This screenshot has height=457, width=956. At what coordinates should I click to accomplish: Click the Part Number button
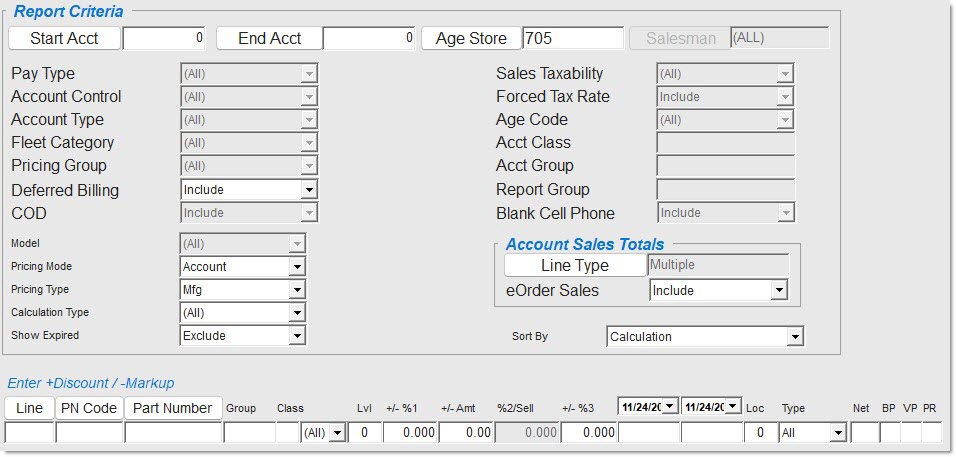pos(173,408)
